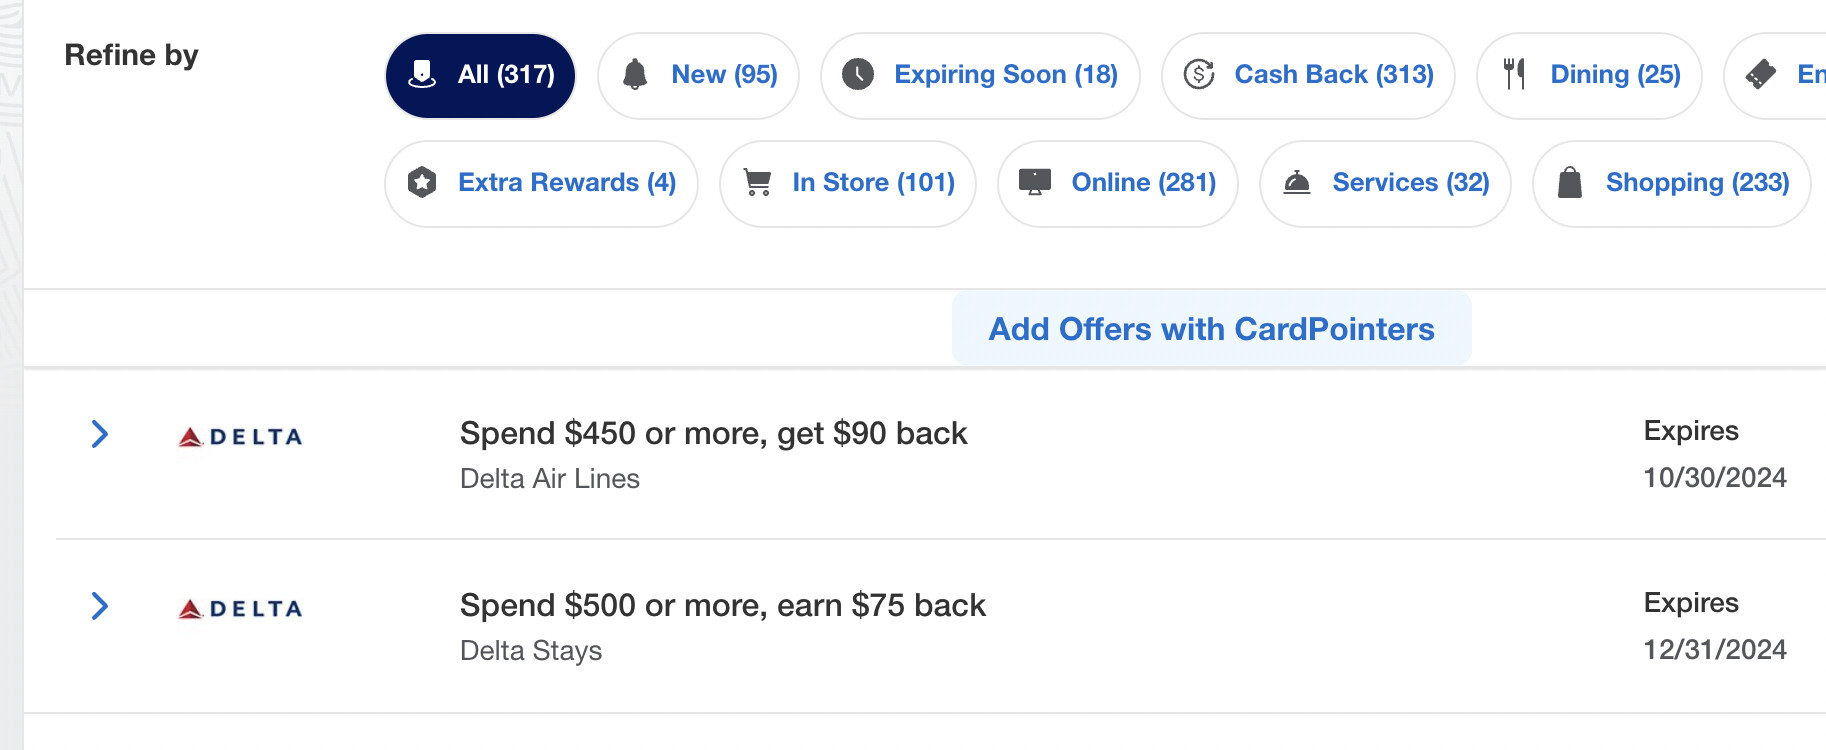Click the clock icon for Expiring Soon
This screenshot has height=750, width=1826.
(x=858, y=75)
